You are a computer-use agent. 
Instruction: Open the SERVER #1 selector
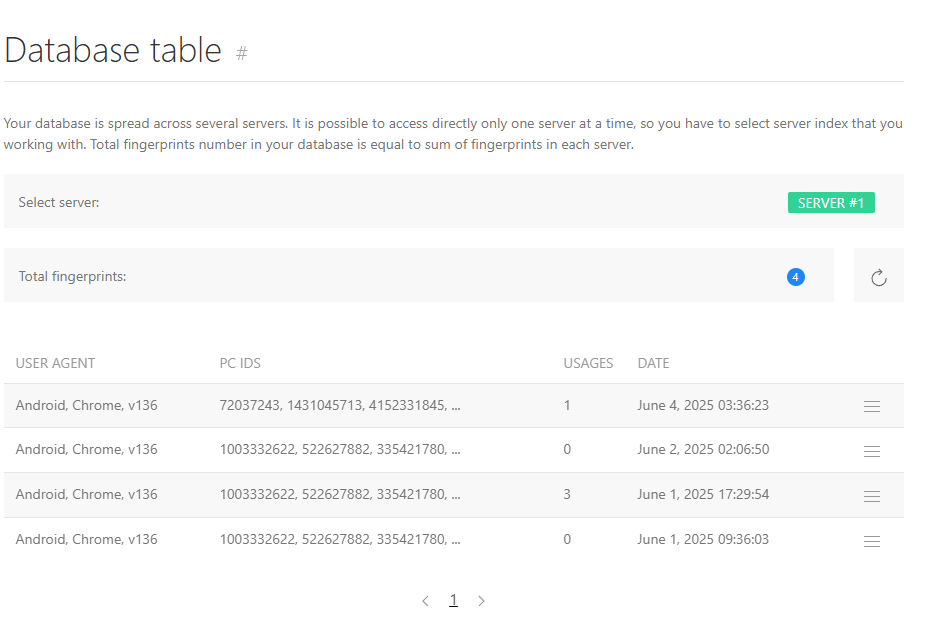point(831,203)
